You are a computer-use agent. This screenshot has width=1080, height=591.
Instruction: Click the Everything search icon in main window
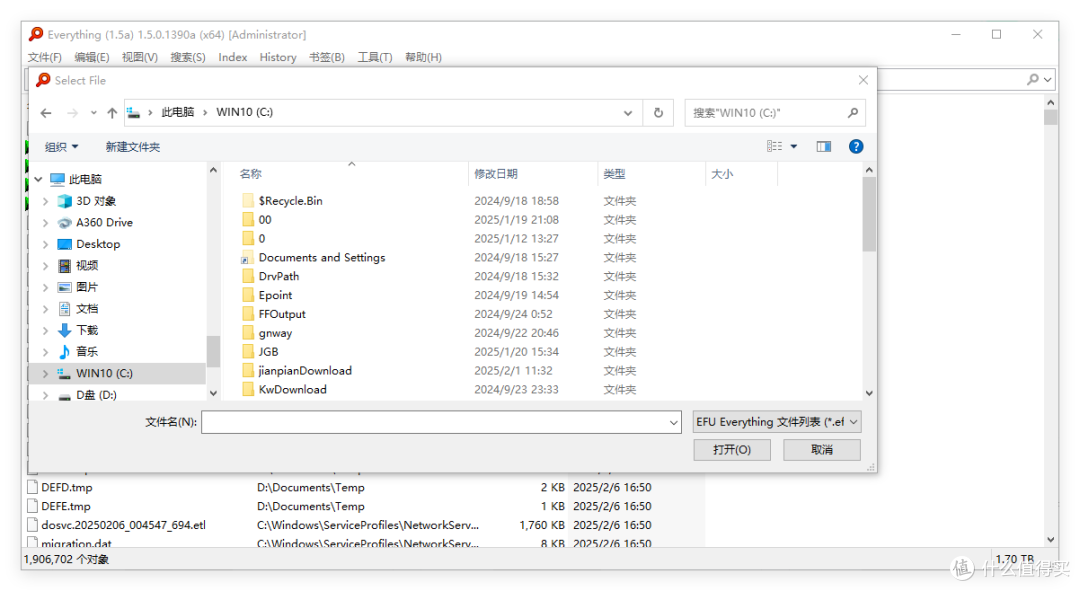(1032, 79)
